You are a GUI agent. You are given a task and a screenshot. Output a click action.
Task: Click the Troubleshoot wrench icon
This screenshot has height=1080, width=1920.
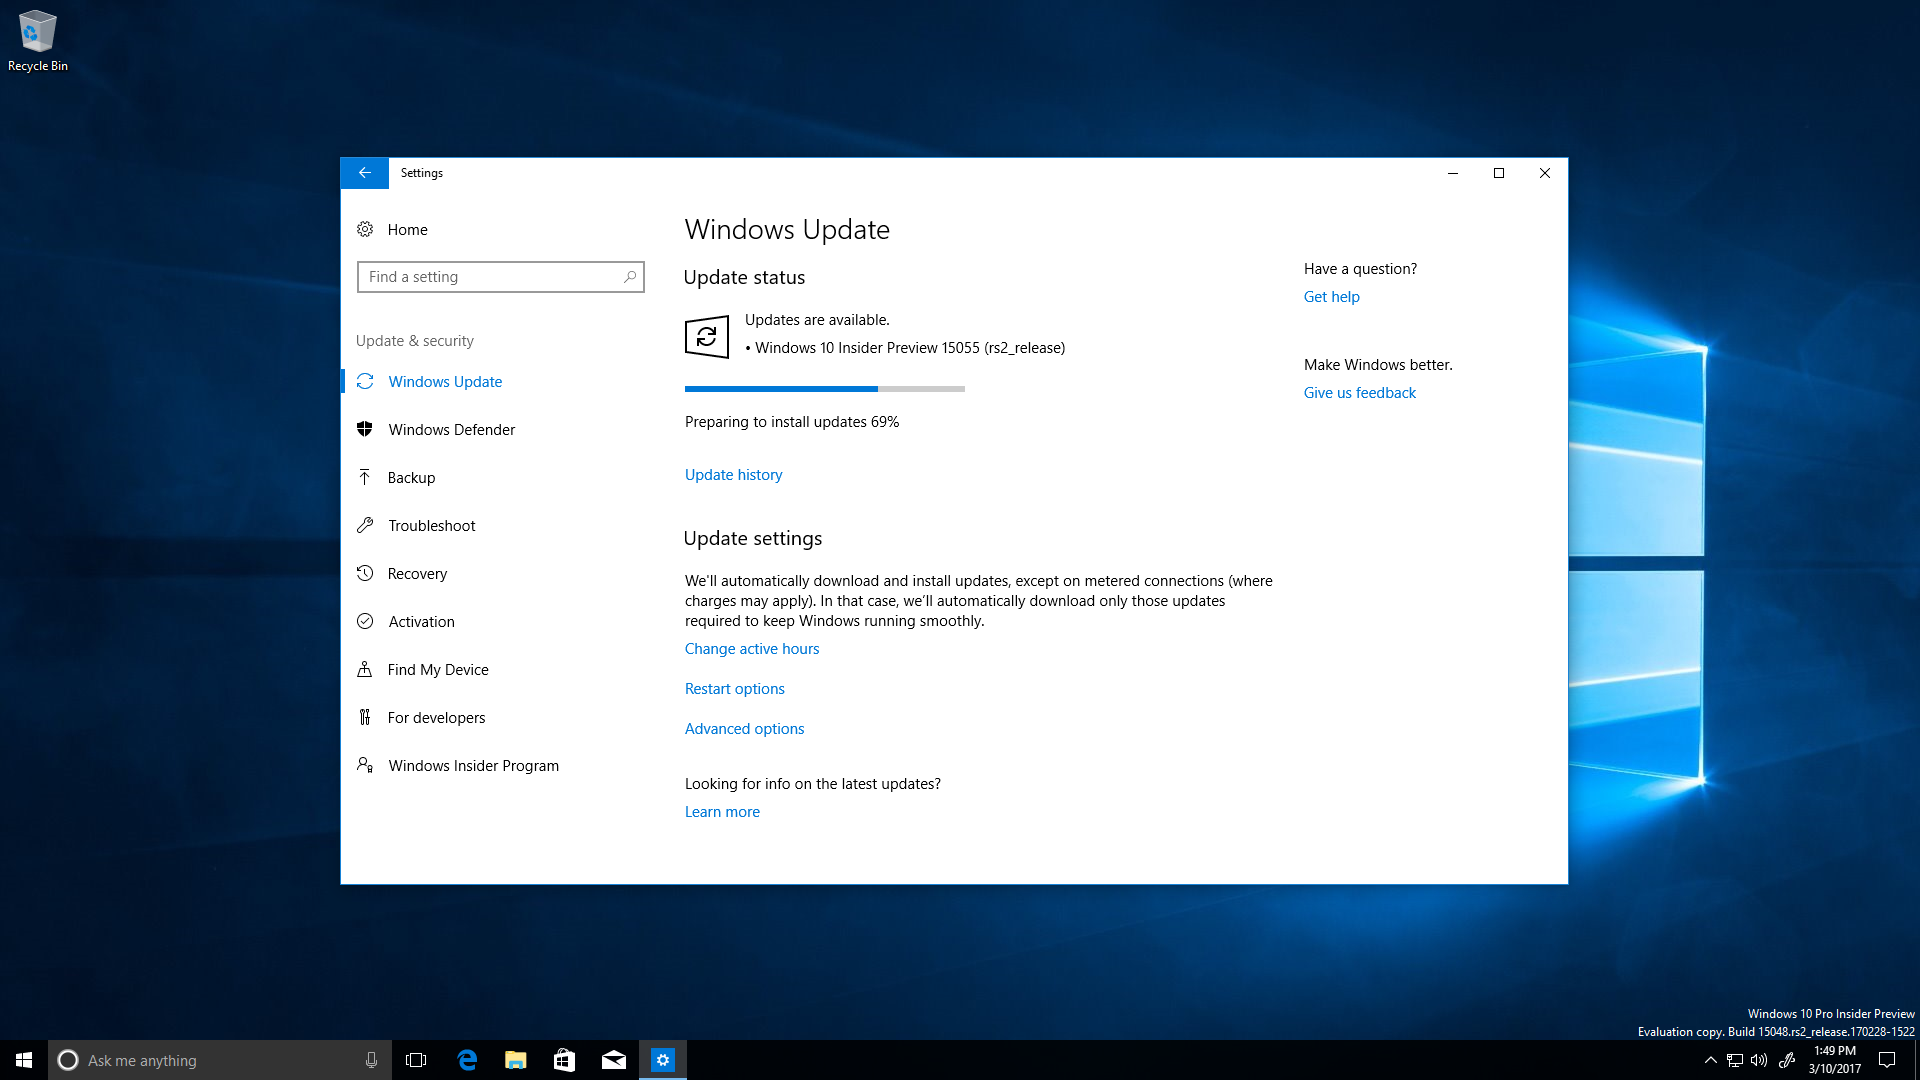[x=365, y=526]
